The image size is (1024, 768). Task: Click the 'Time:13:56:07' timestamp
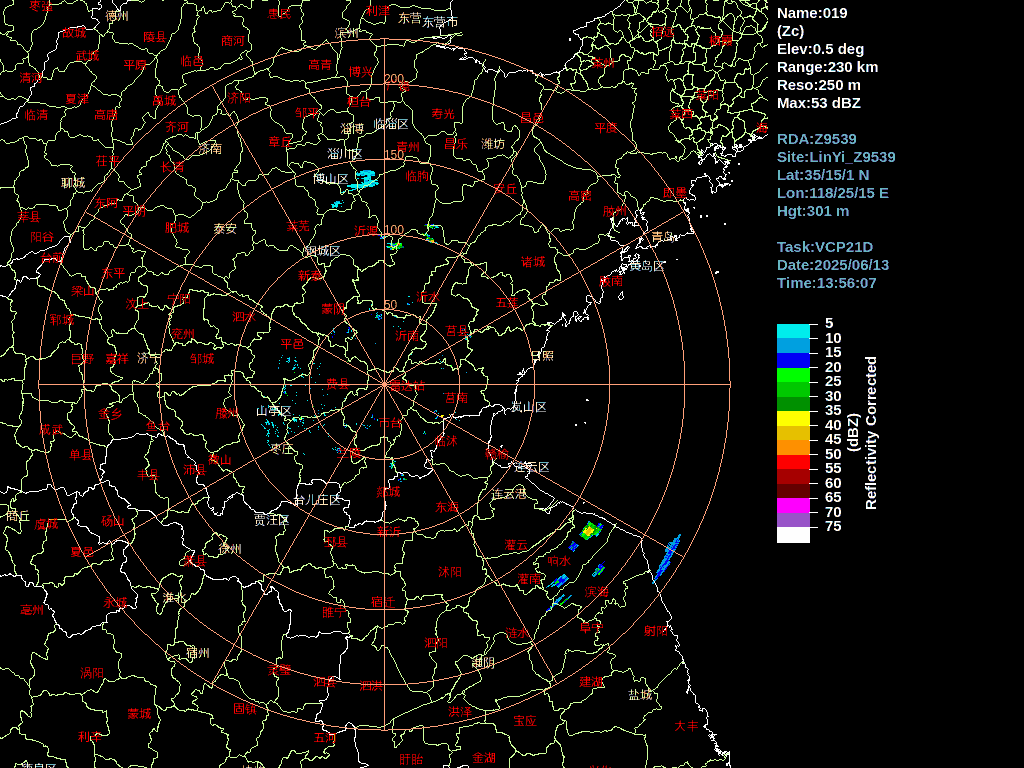pos(826,283)
